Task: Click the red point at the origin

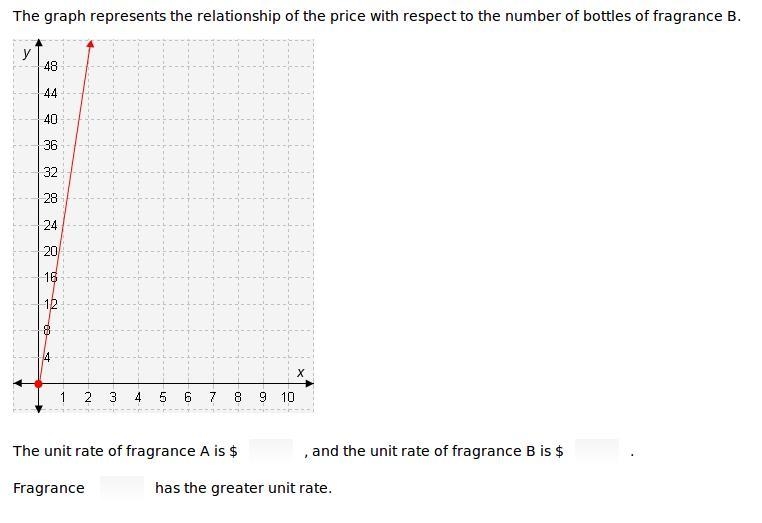Action: coord(38,384)
